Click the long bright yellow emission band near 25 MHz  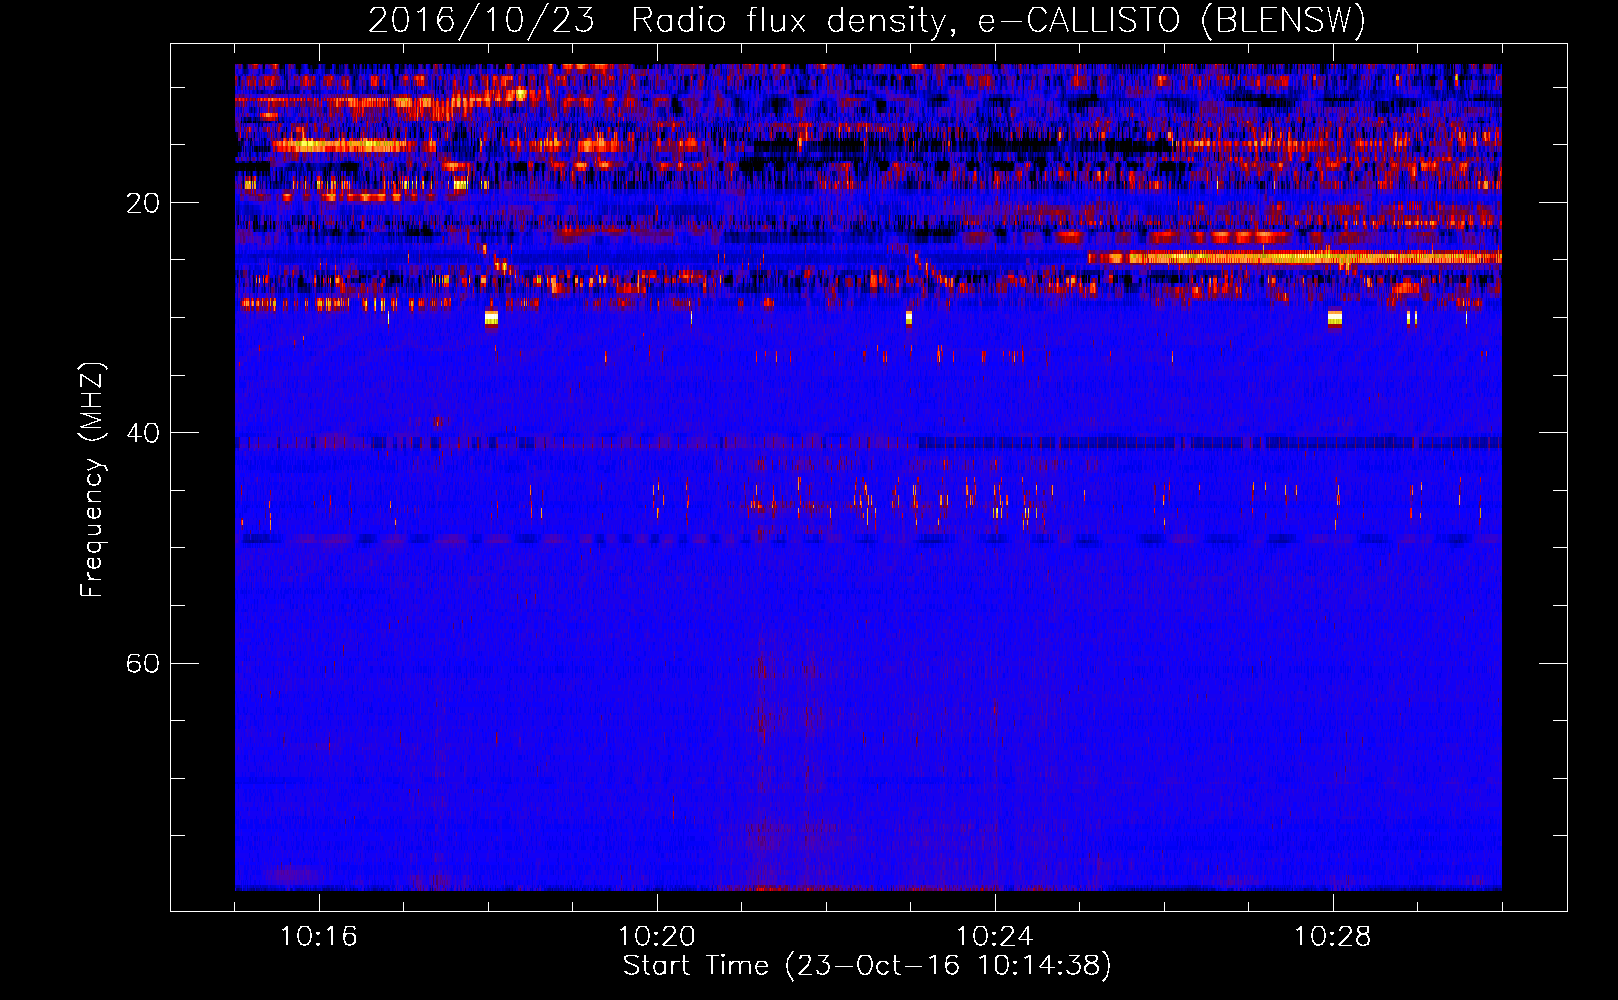click(1295, 258)
